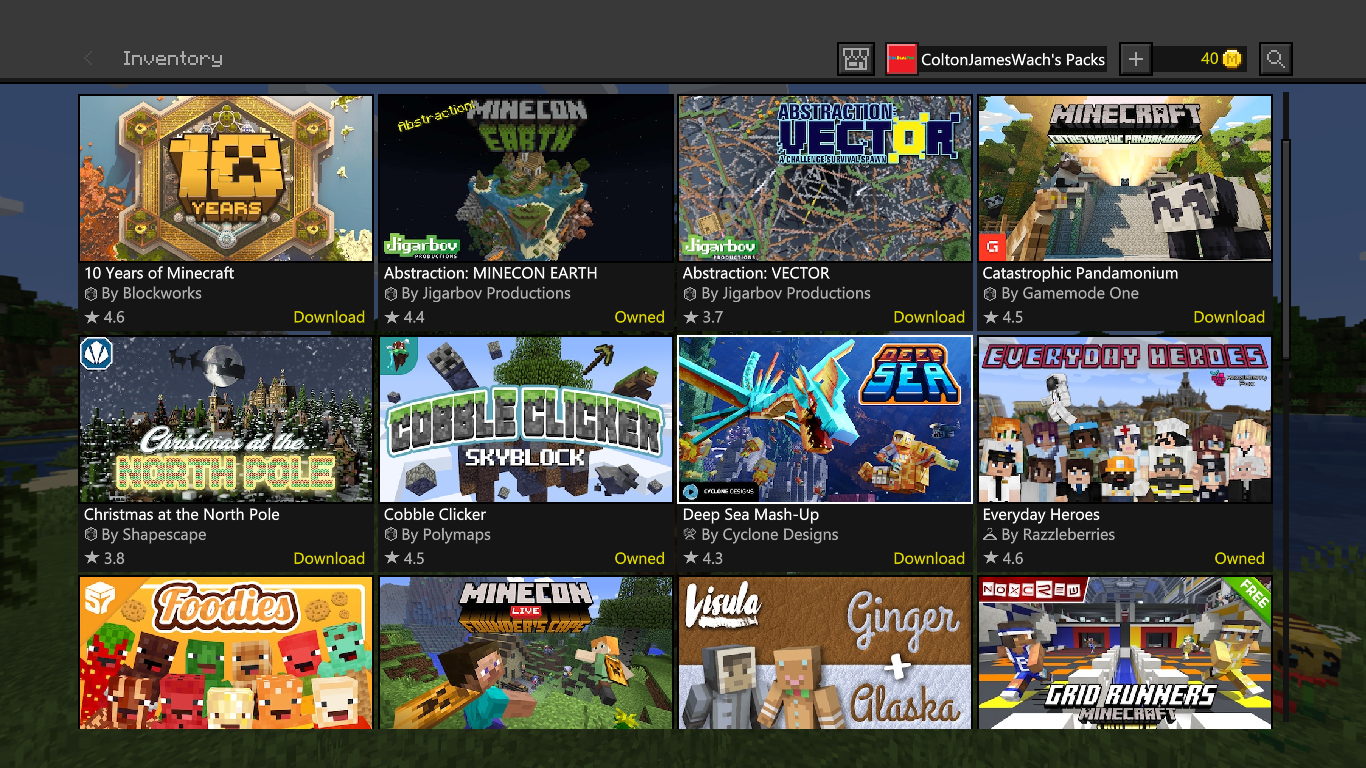Click the skin pack icon beside By Razzleberries
Screen dimensions: 1366x768
pos(990,535)
